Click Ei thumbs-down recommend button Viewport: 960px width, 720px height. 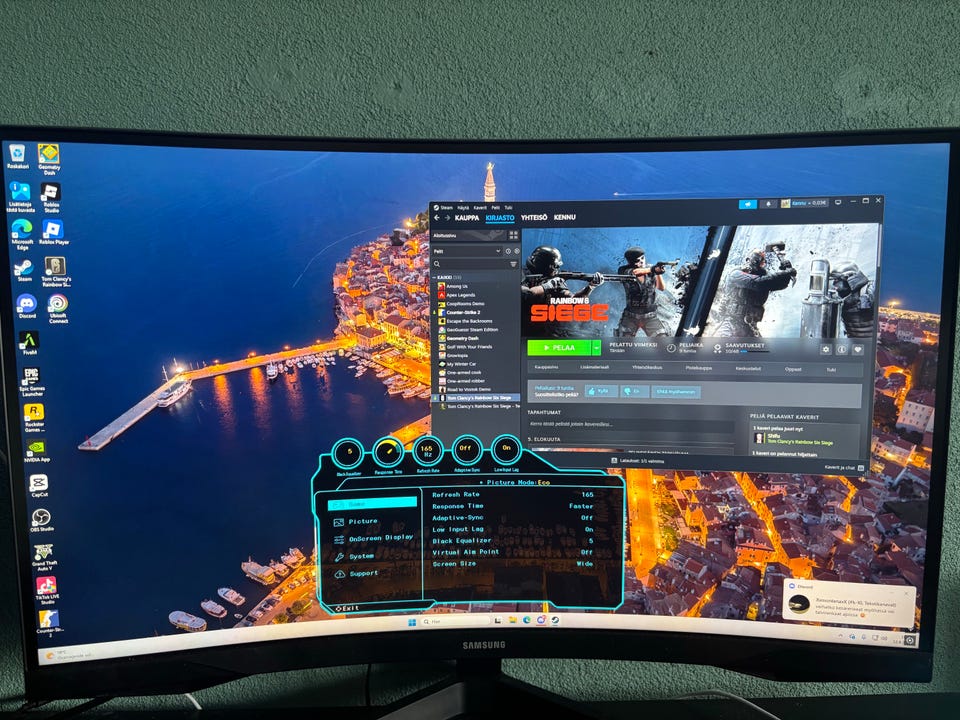tap(634, 391)
